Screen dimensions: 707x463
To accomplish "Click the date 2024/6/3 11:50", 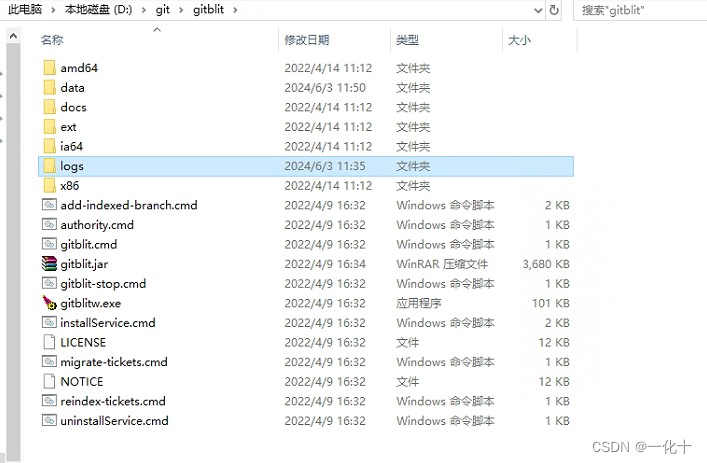I will coord(325,87).
